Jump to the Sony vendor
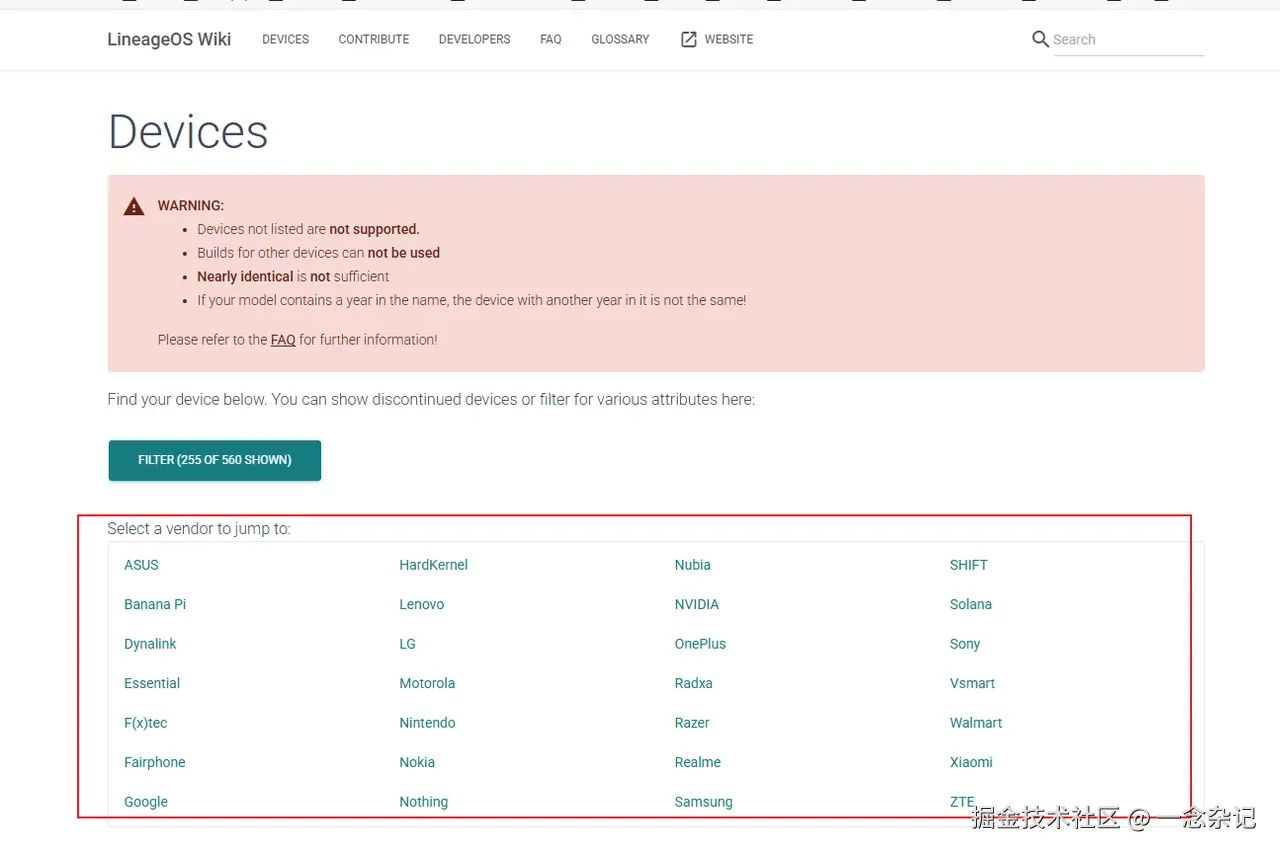 click(x=965, y=644)
